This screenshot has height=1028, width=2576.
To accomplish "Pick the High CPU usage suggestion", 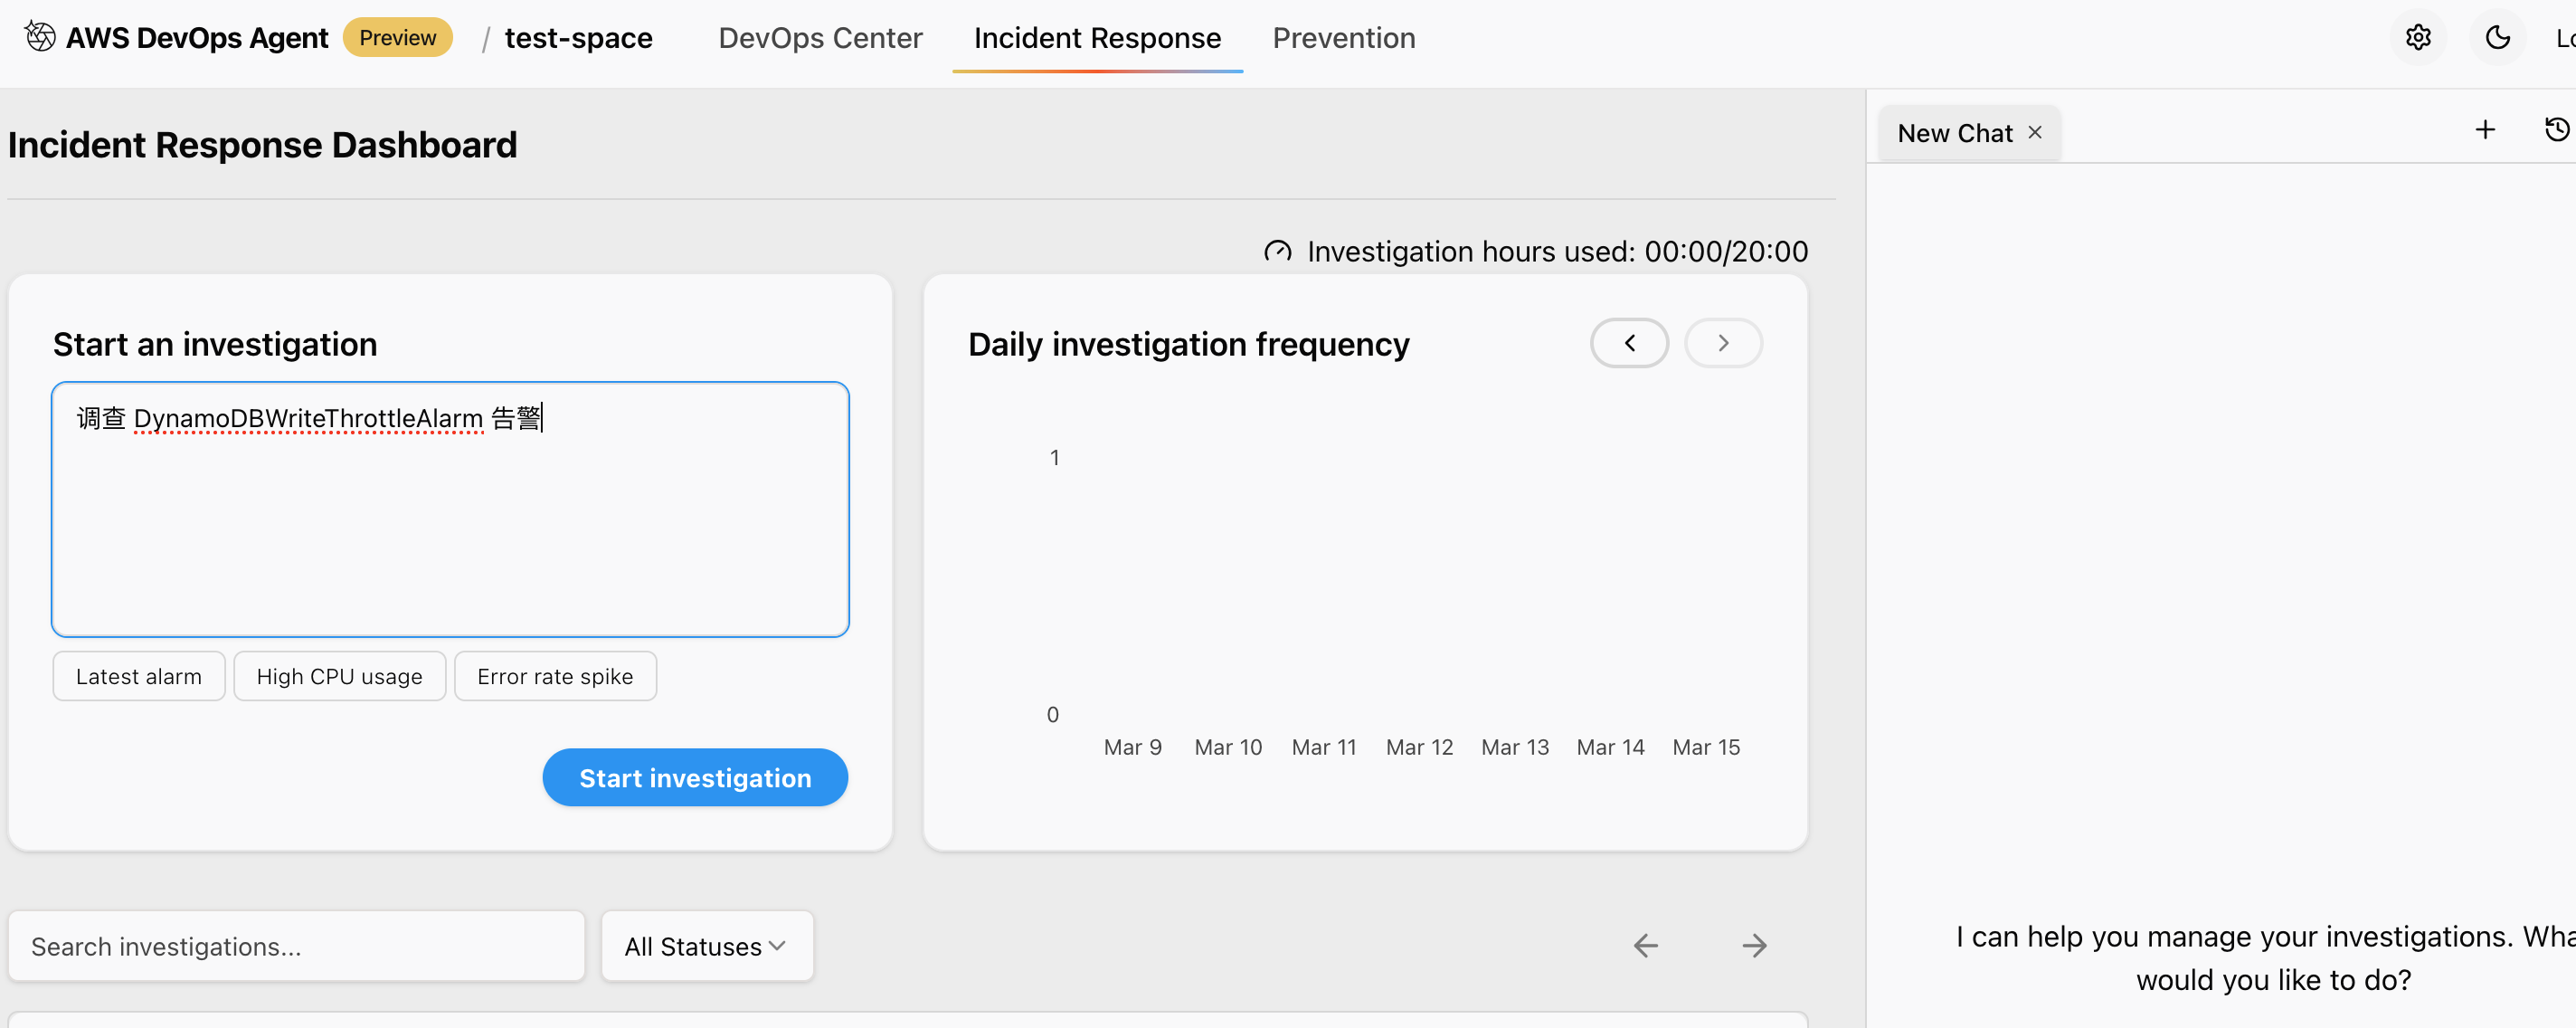I will [x=339, y=677].
